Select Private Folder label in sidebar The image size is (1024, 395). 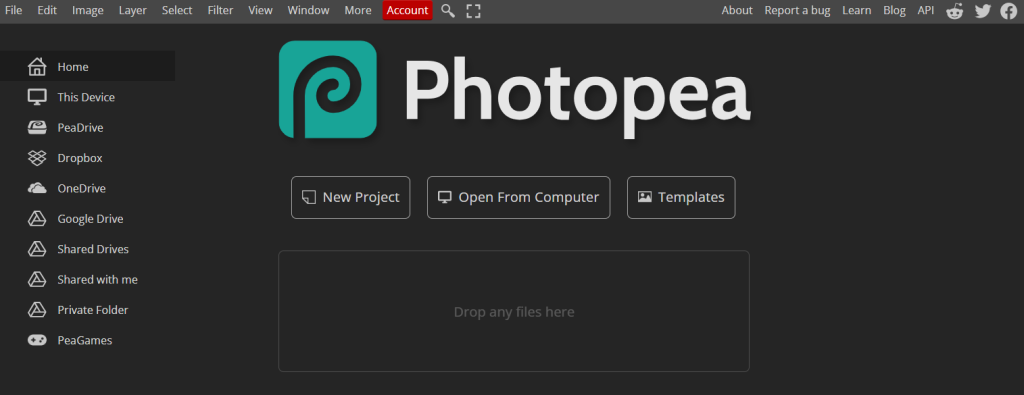(x=93, y=310)
